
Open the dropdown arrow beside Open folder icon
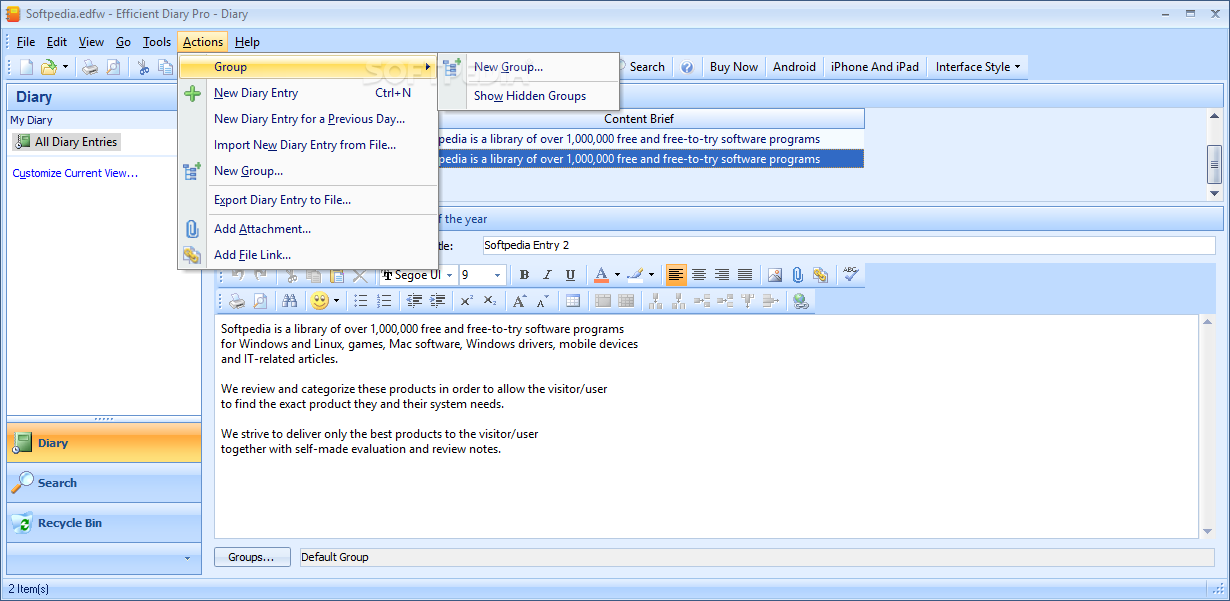pyautogui.click(x=65, y=67)
